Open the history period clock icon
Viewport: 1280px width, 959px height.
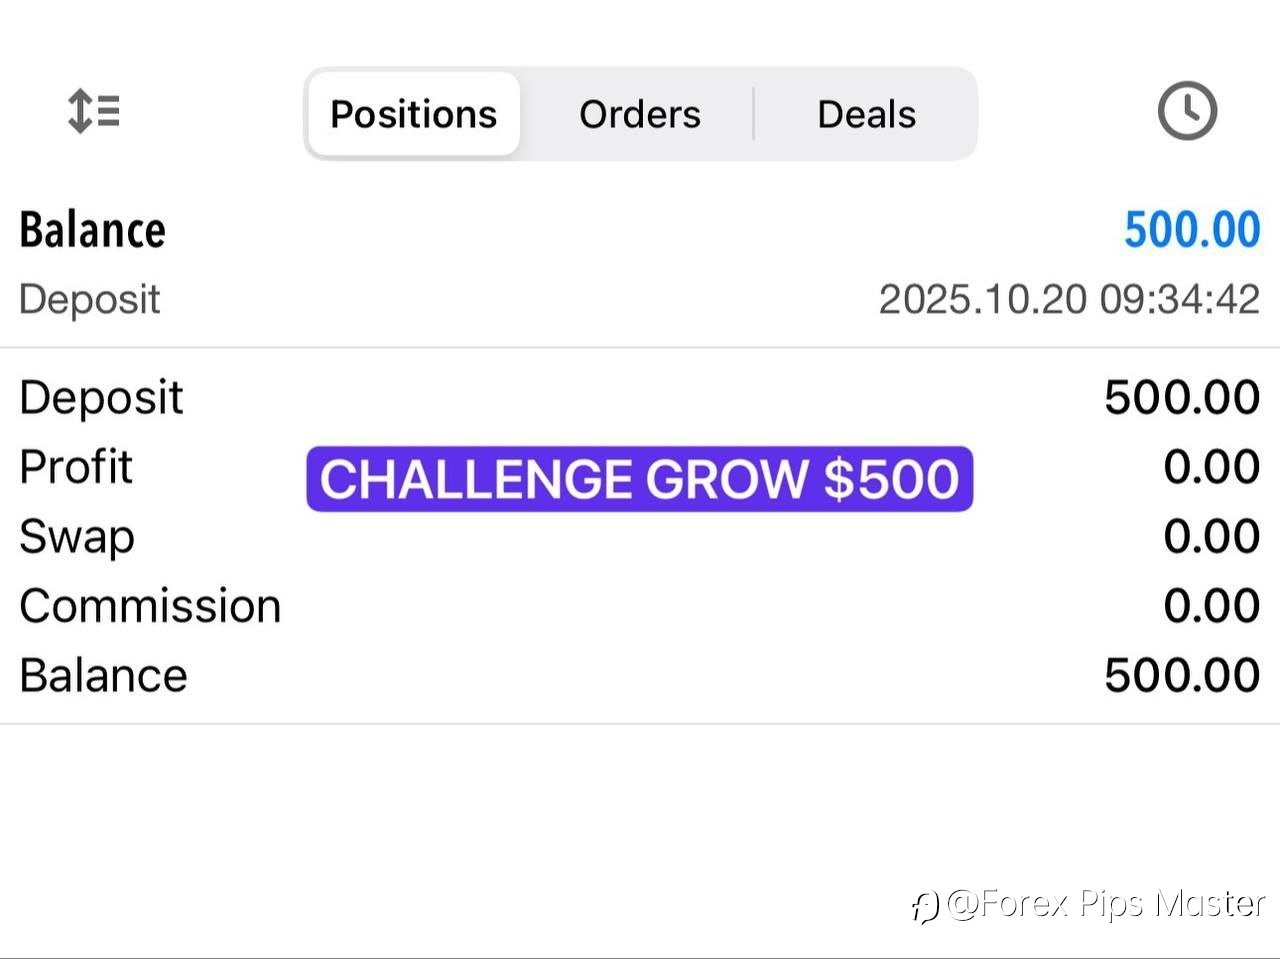[1187, 111]
